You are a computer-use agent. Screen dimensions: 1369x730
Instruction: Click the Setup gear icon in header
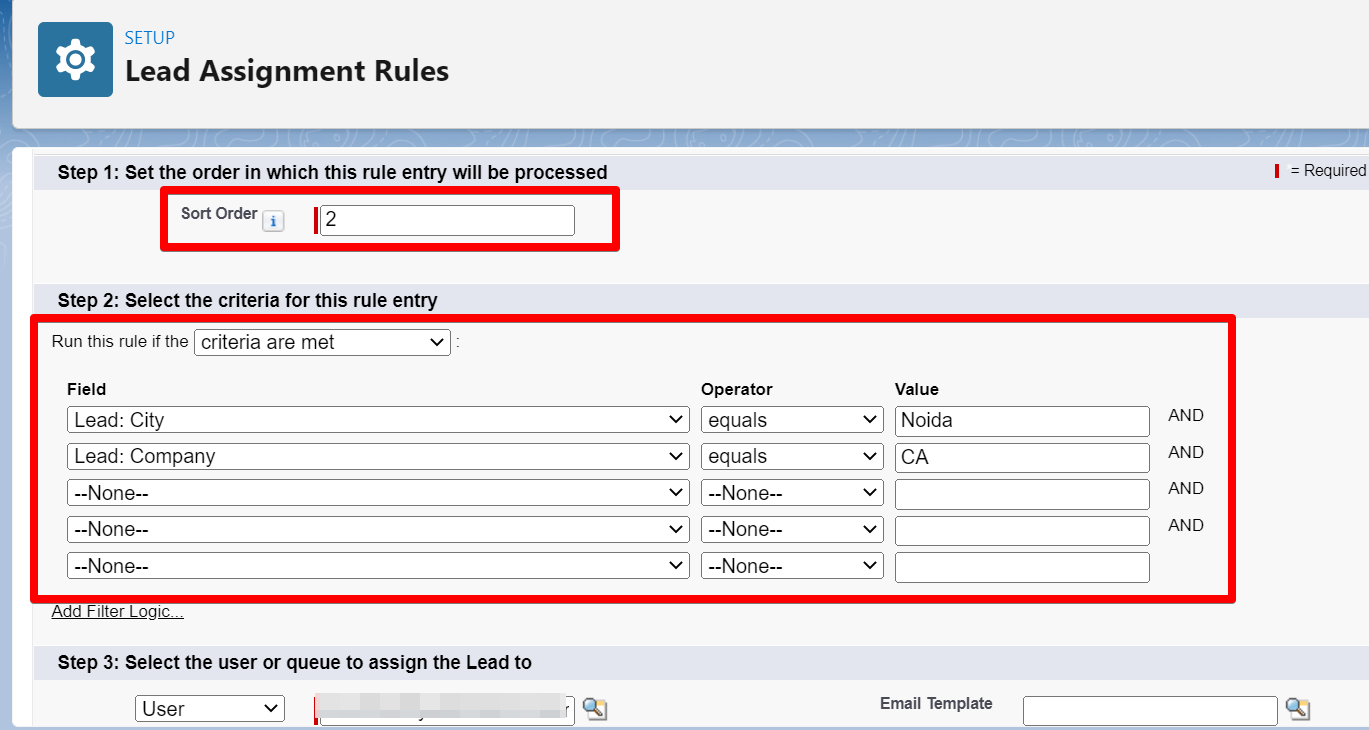pyautogui.click(x=75, y=59)
